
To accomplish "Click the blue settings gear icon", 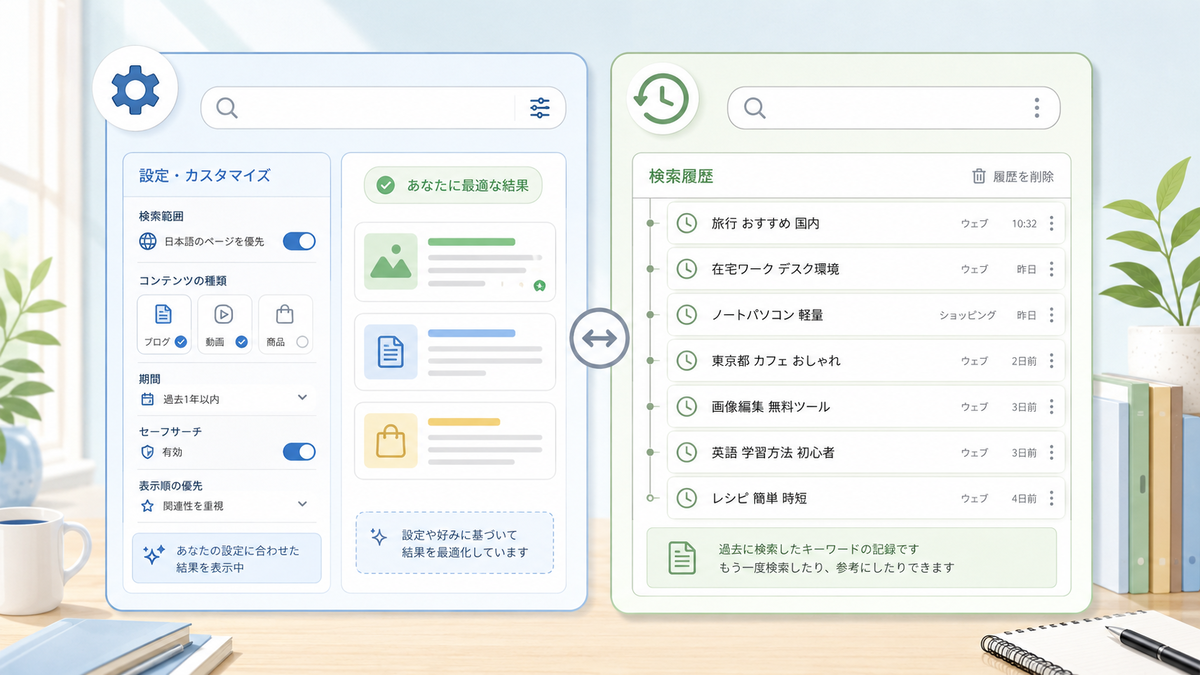I will click(134, 90).
